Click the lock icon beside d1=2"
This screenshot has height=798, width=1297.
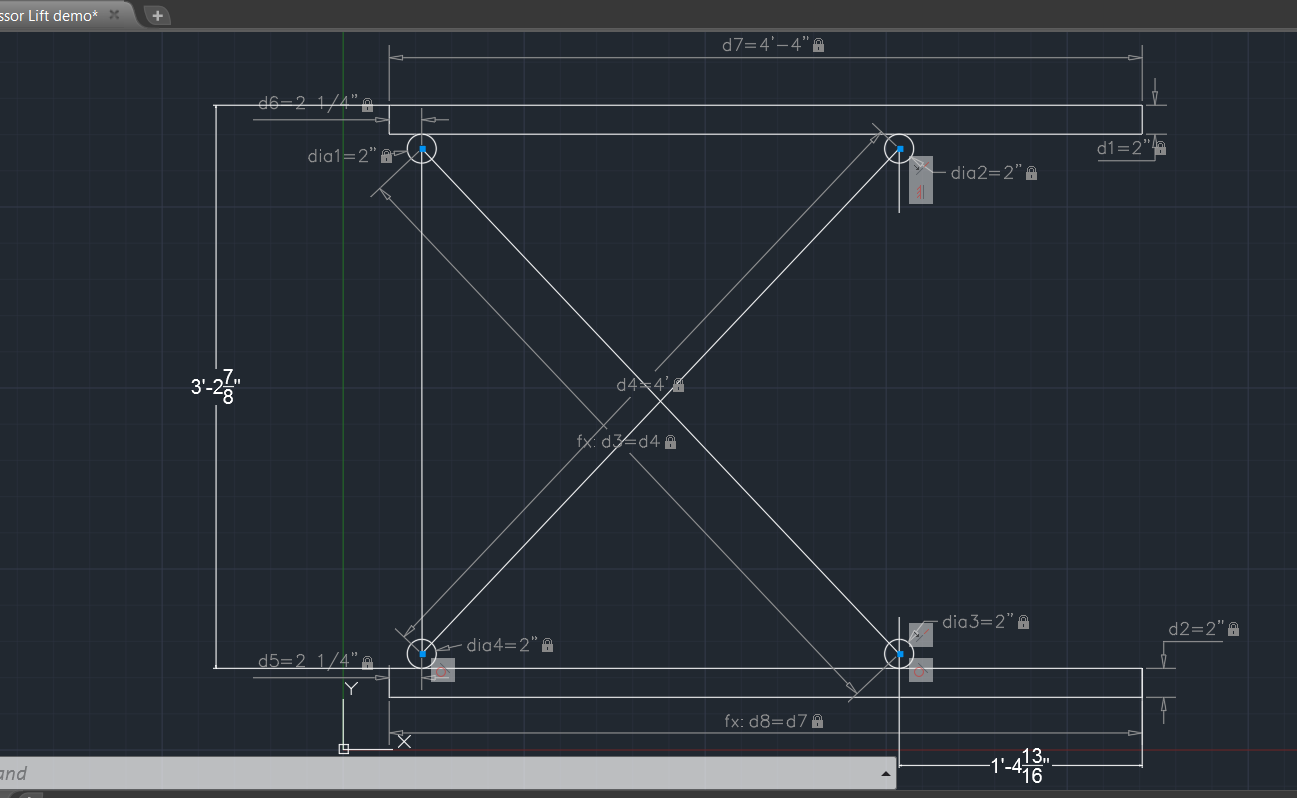coord(1161,148)
